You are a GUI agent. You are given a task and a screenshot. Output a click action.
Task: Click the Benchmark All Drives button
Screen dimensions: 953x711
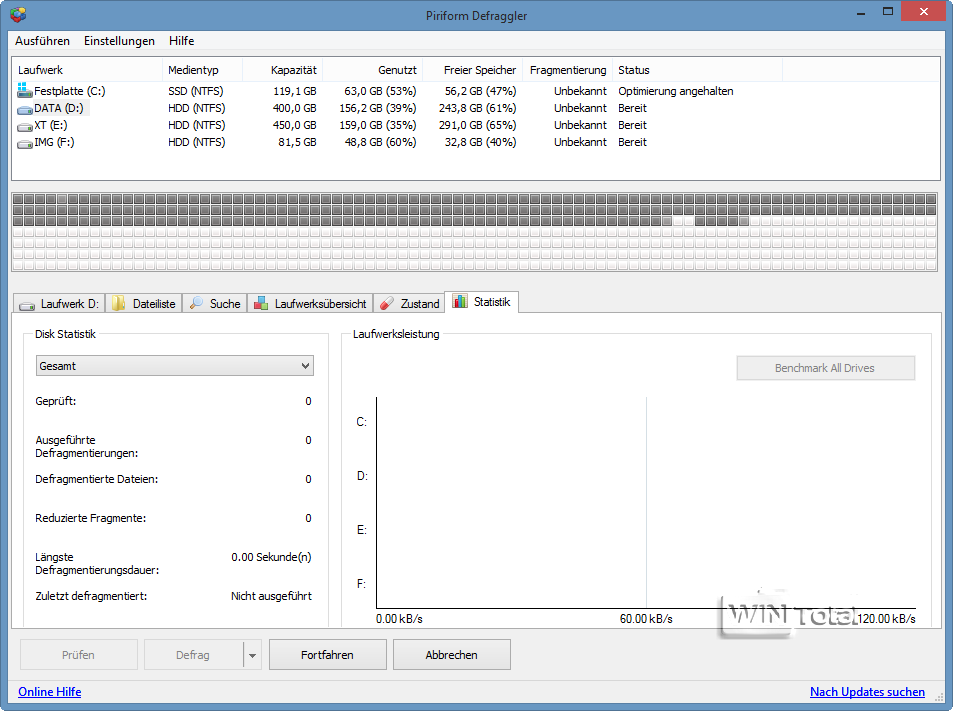[x=825, y=368]
